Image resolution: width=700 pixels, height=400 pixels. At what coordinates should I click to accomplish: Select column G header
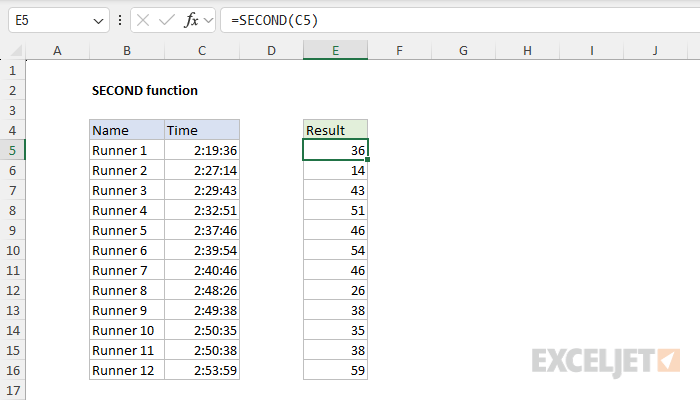tap(463, 50)
